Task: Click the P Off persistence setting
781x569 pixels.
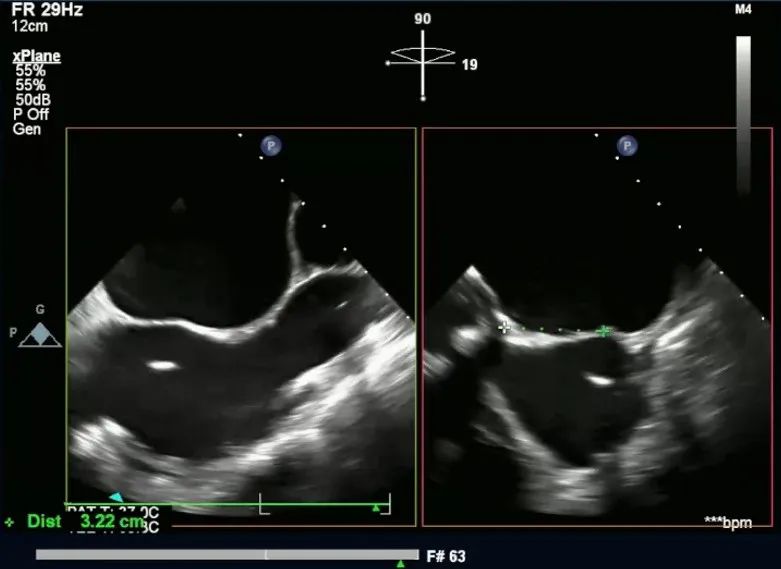Action: [30, 114]
